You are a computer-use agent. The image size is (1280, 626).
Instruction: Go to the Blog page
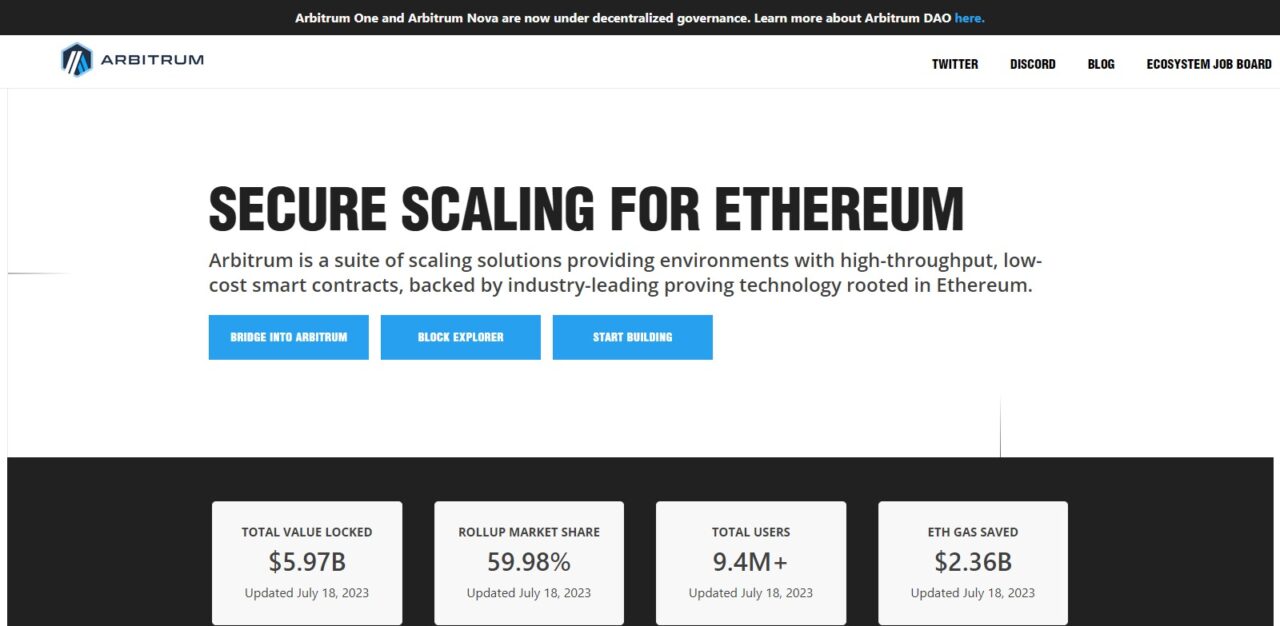tap(1101, 64)
